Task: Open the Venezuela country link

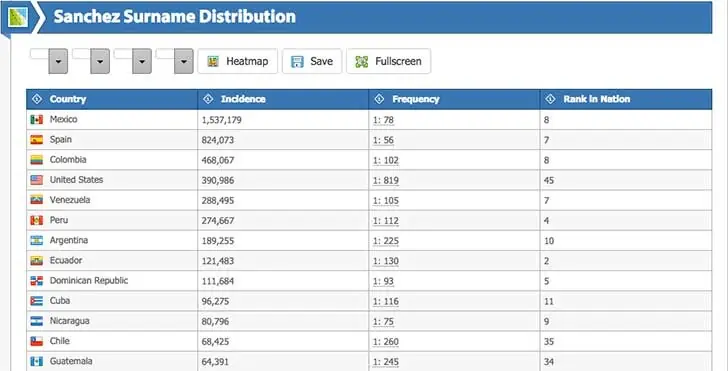Action: [70, 200]
